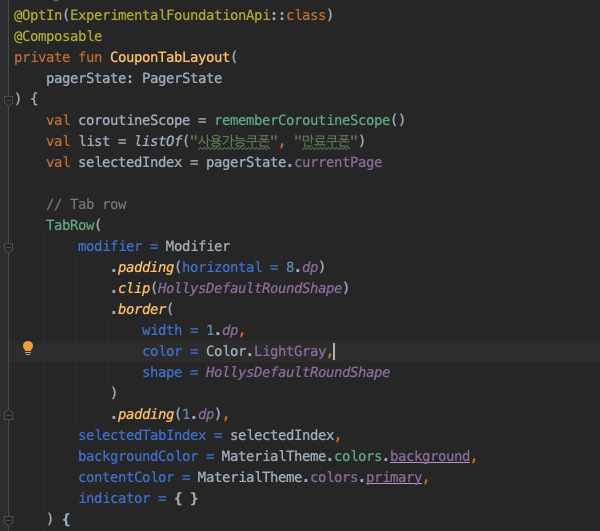
Task: Click the selectedTabIndex parameter name
Action: (x=142, y=435)
